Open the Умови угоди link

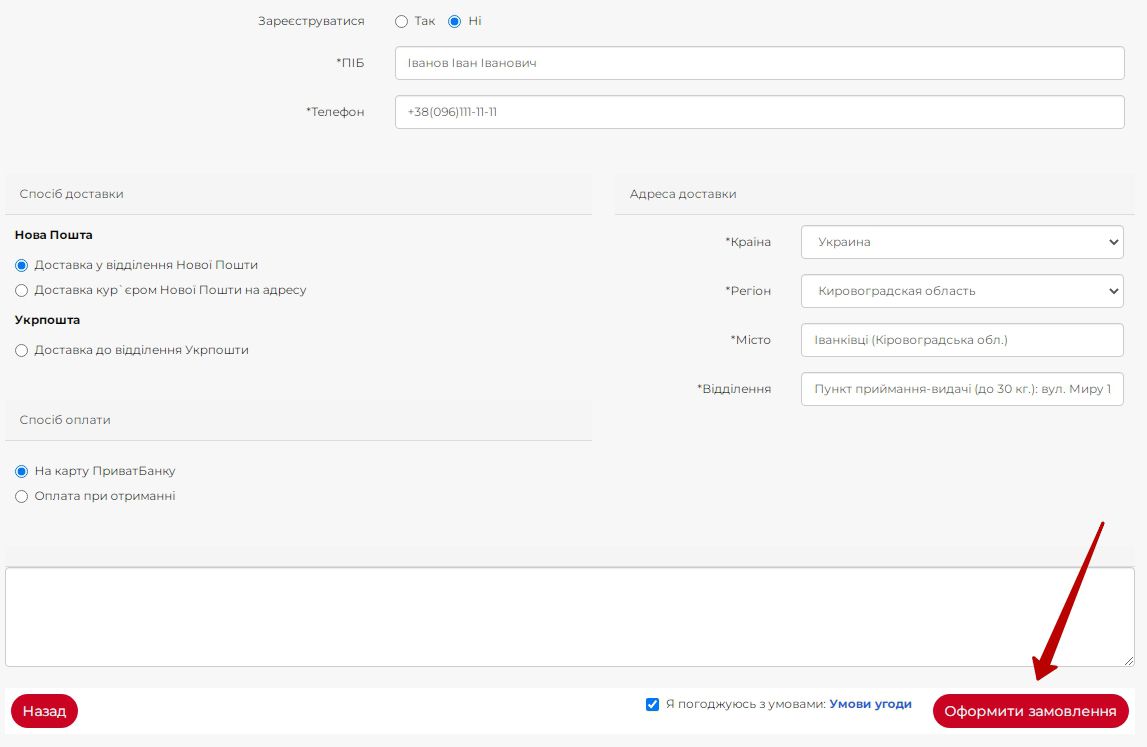[x=870, y=704]
